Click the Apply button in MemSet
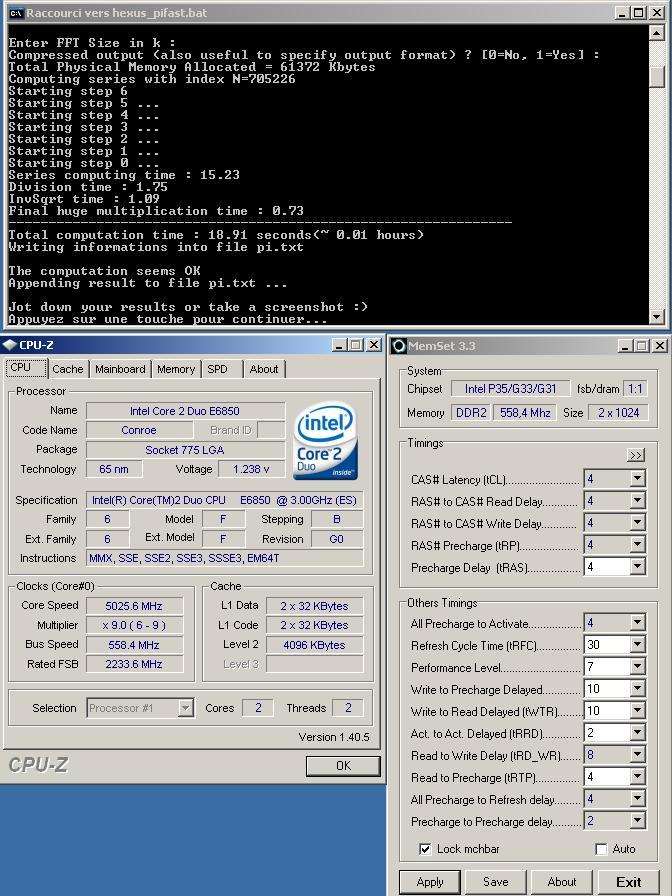Viewport: 672px width, 896px height. tap(430, 882)
